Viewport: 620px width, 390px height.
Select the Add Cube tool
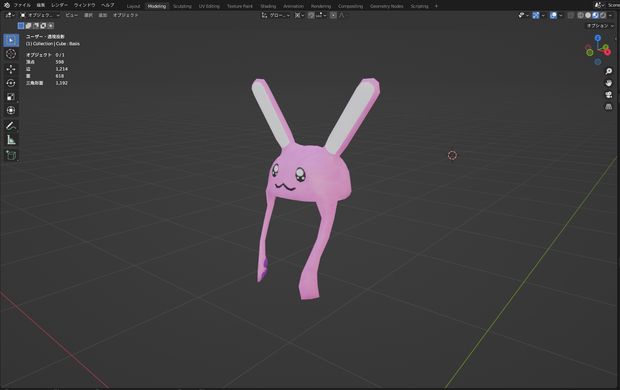(x=11, y=155)
